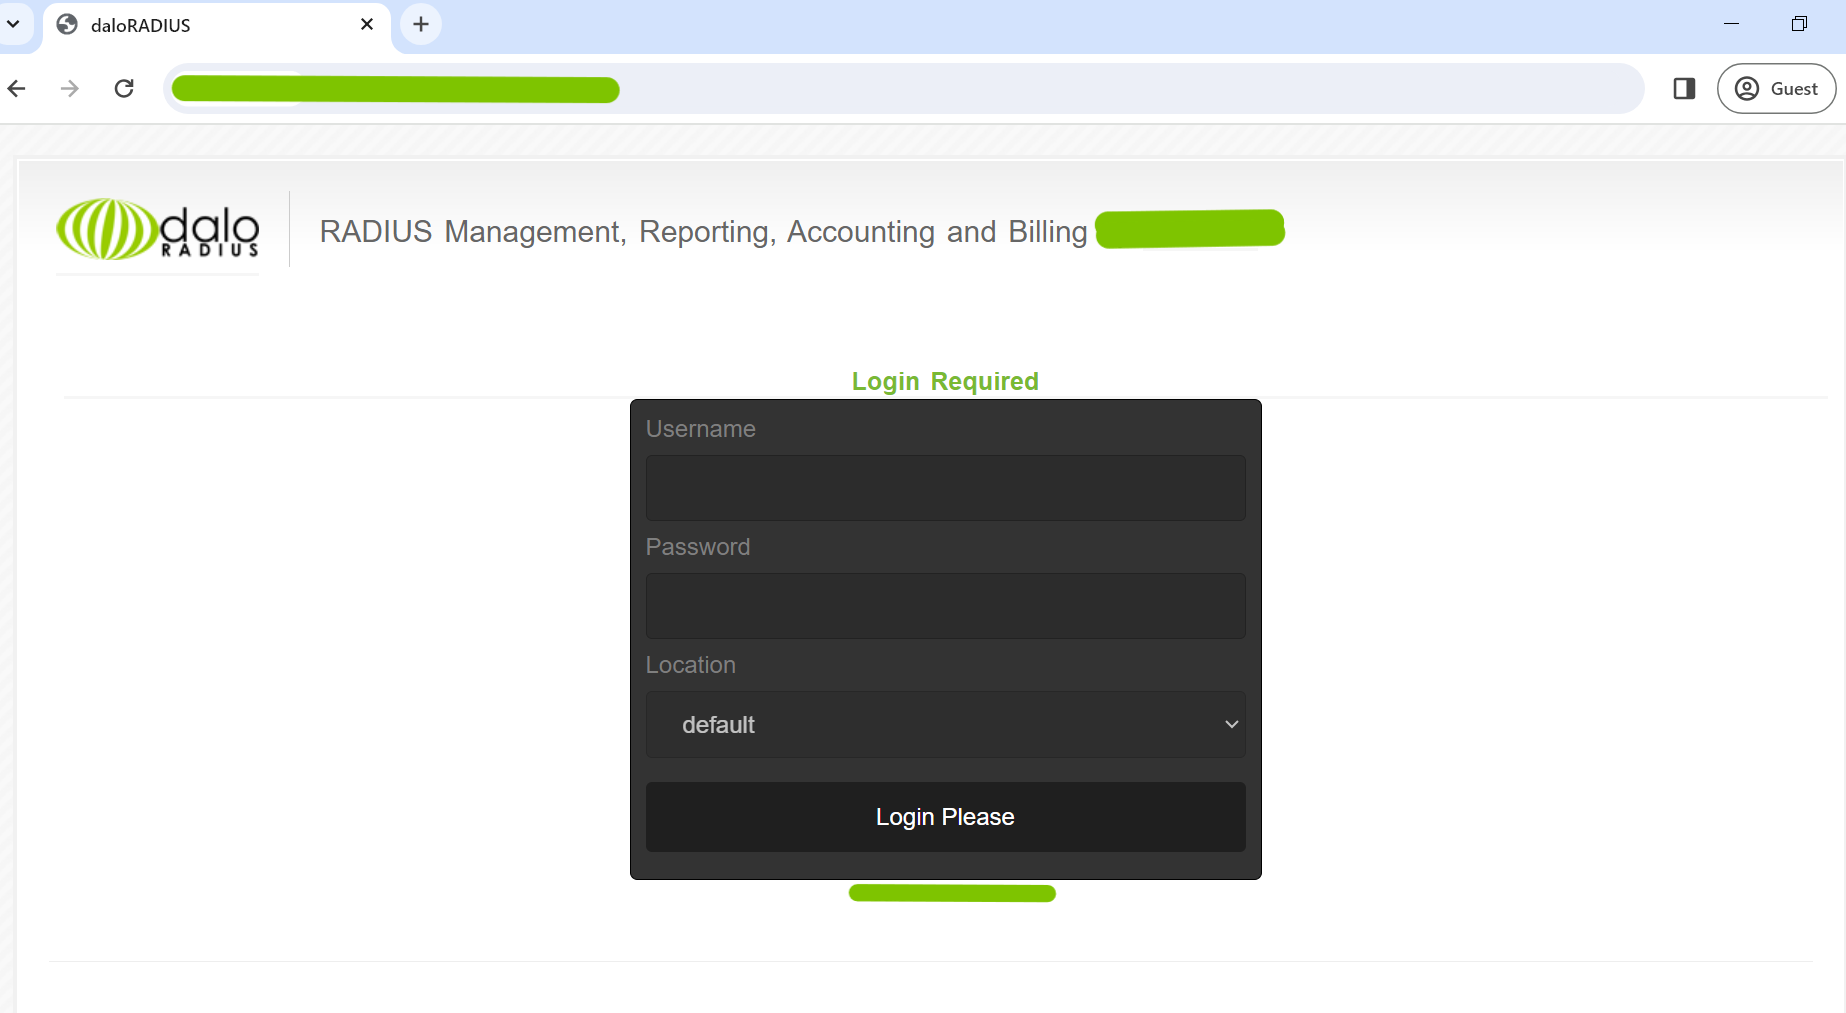Focus the Password input field
Viewport: 1846px width, 1013px height.
945,606
